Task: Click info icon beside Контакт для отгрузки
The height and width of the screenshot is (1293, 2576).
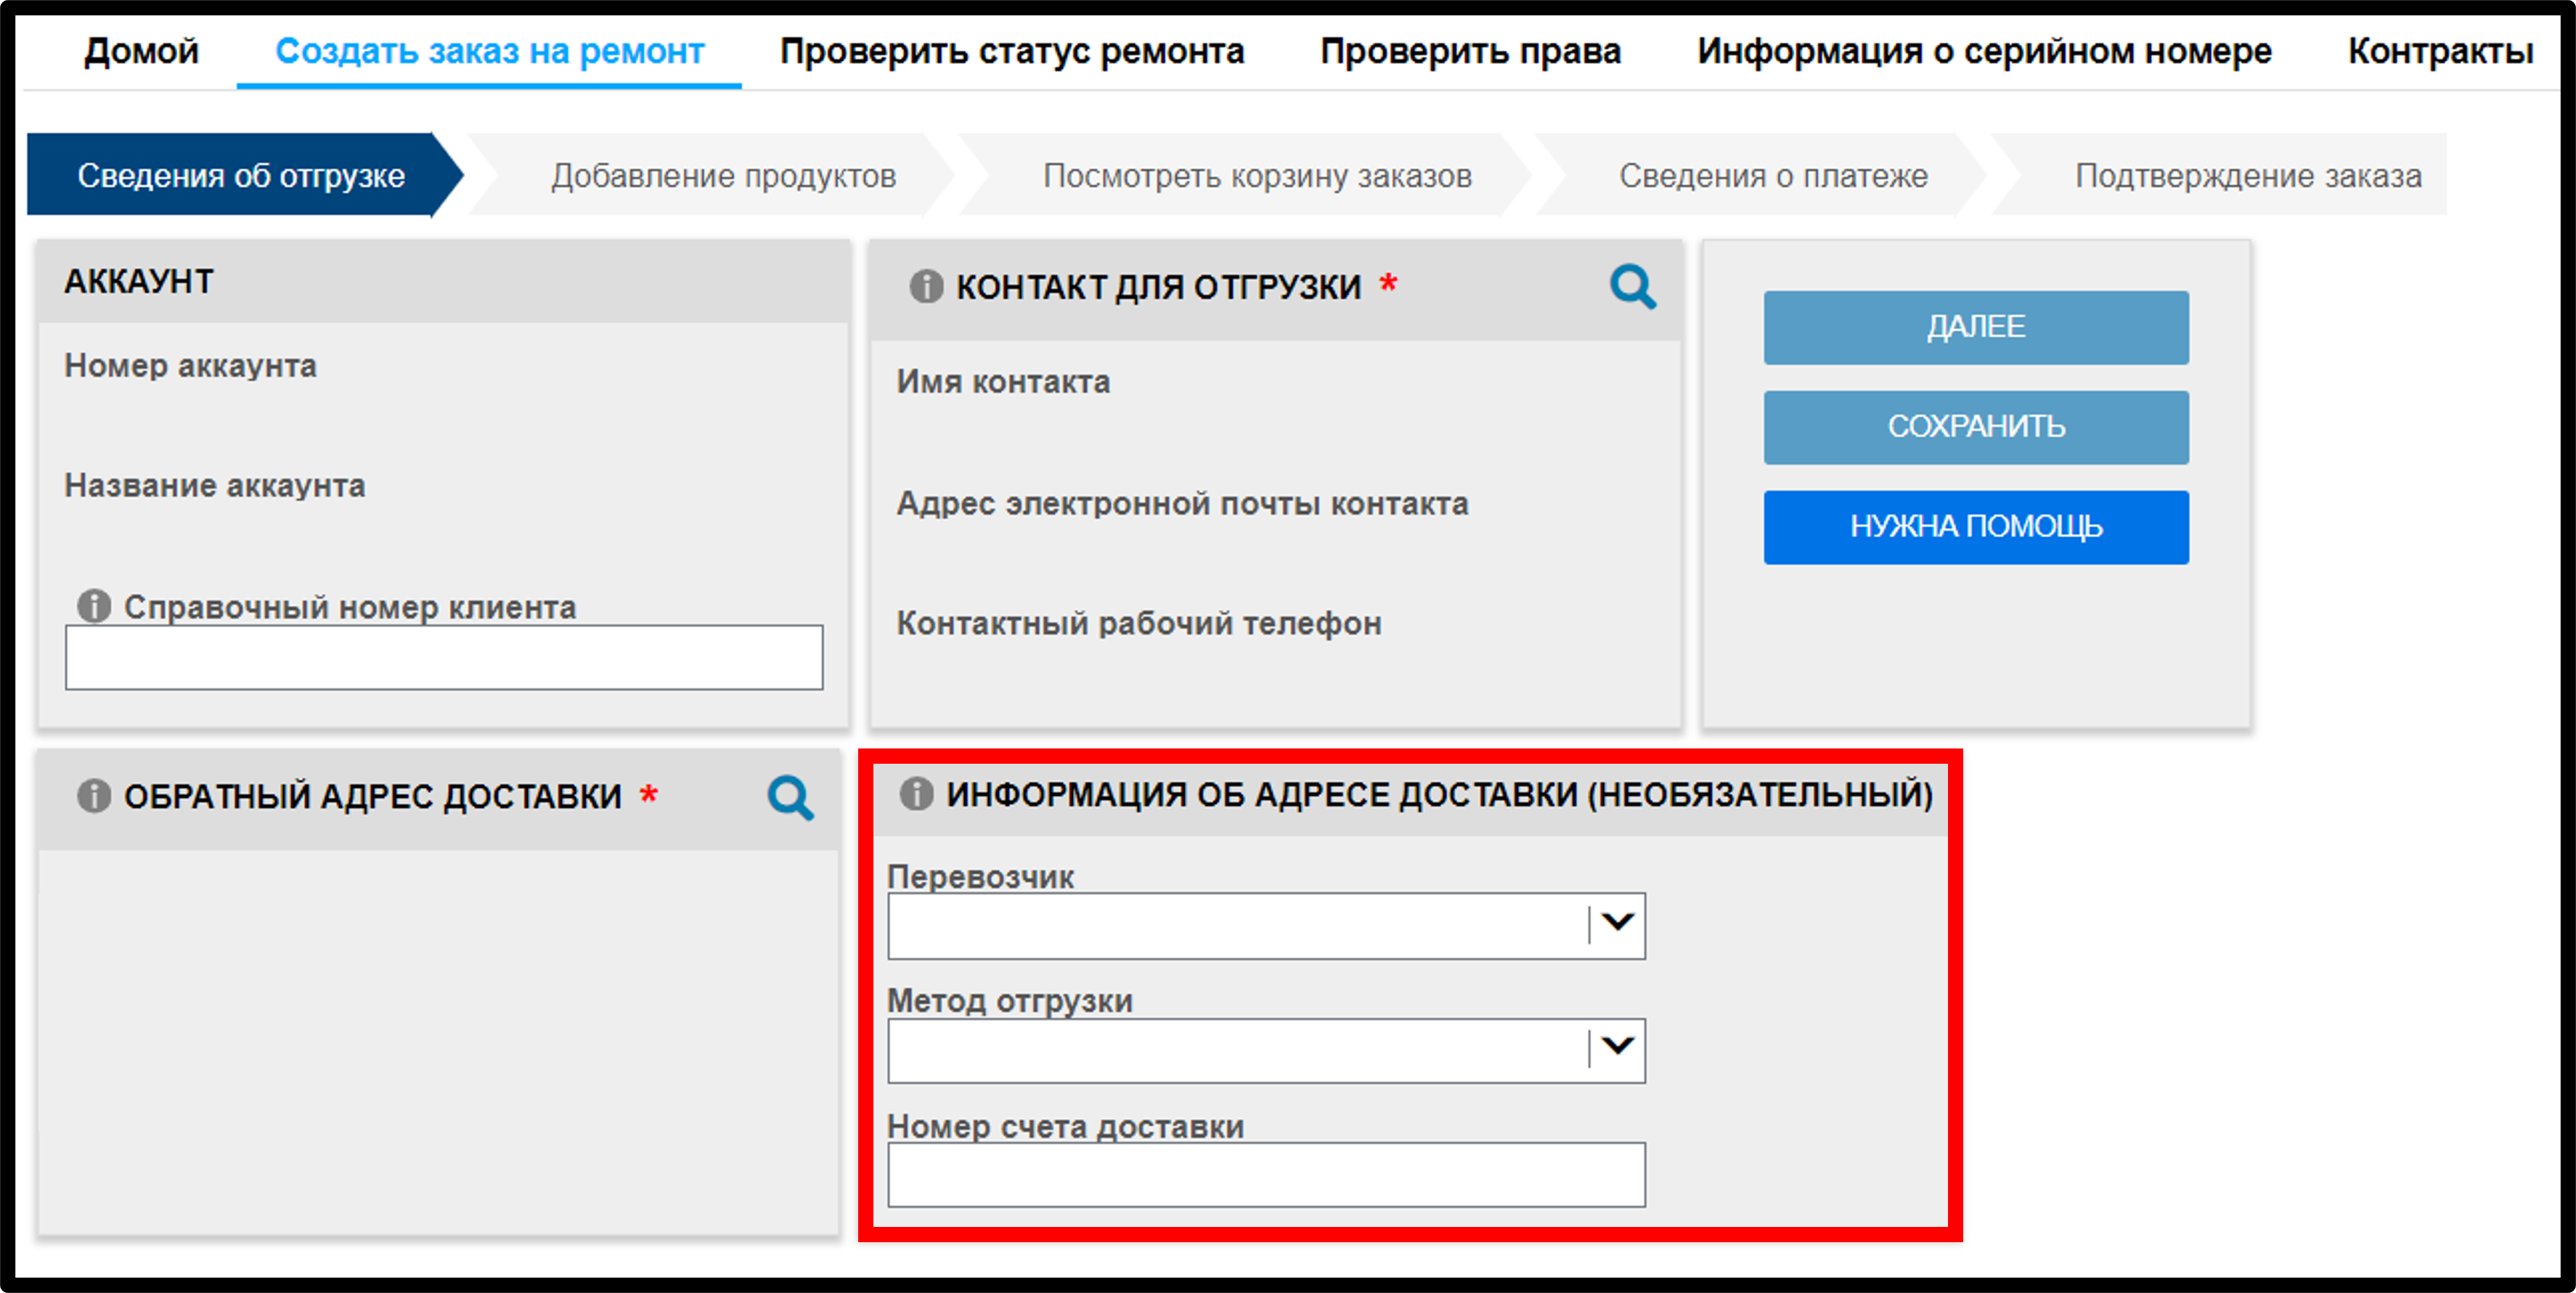Action: pos(926,287)
